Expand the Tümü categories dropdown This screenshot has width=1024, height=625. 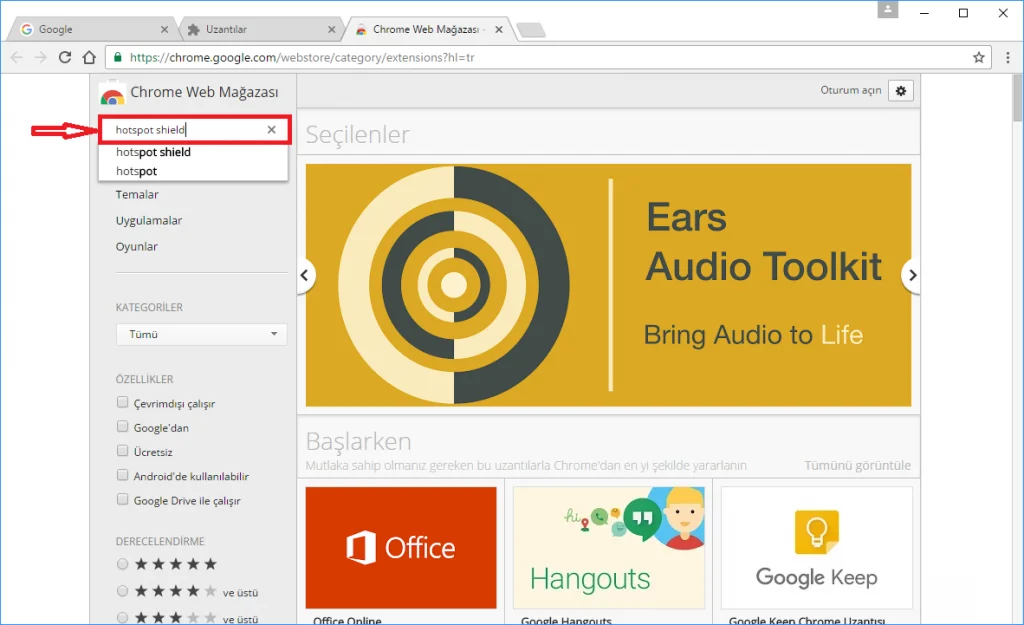coord(201,334)
